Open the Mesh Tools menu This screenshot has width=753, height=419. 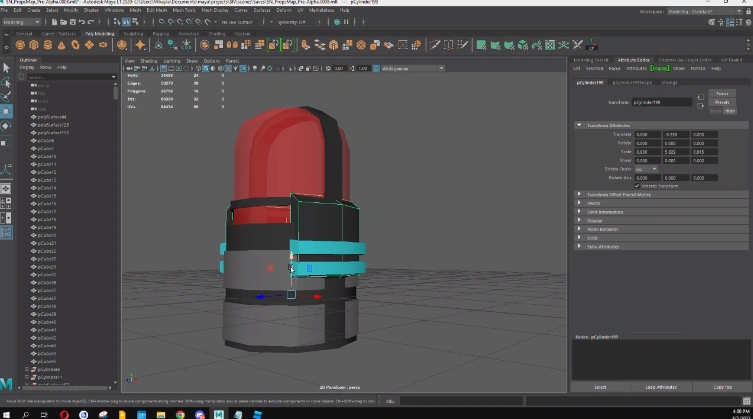[184, 10]
